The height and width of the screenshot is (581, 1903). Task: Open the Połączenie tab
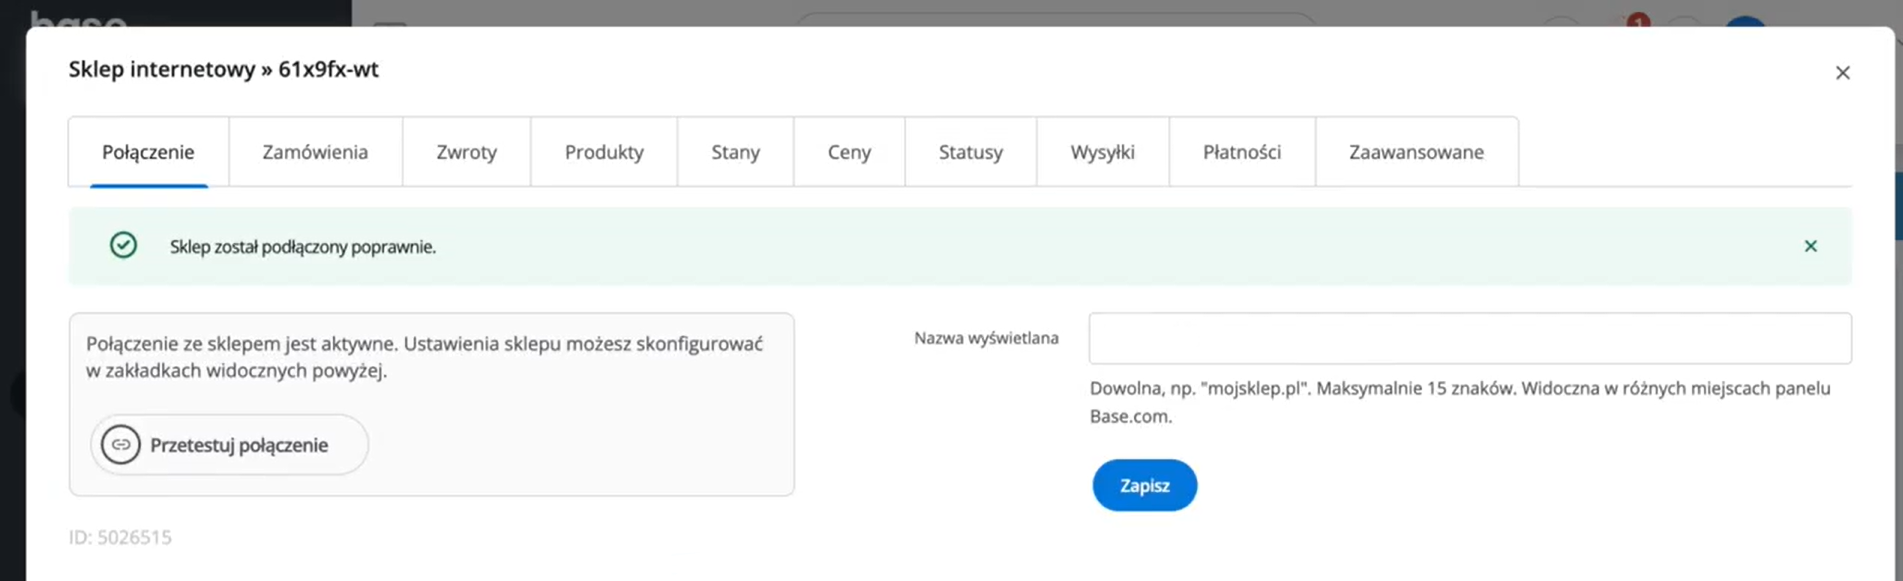[148, 152]
